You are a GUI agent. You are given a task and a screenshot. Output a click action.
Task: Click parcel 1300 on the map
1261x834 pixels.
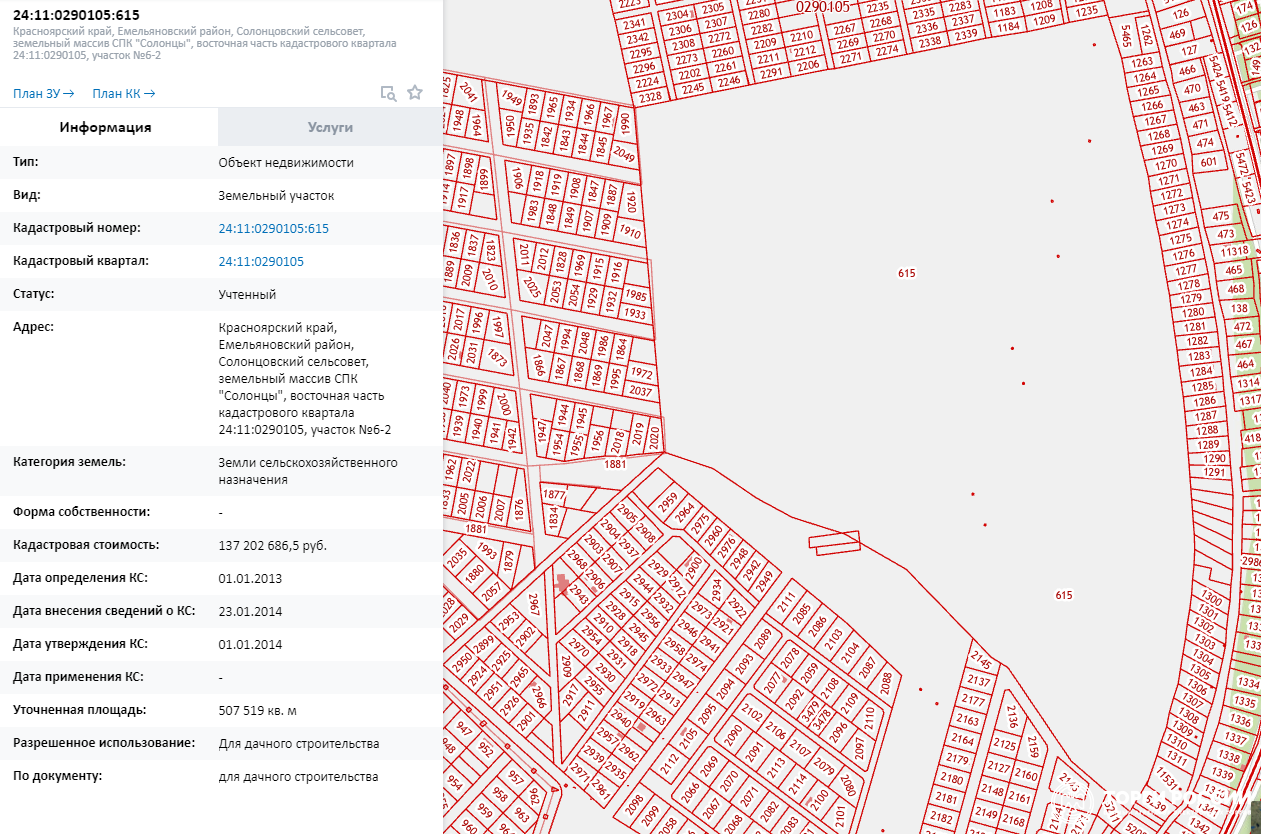pyautogui.click(x=1208, y=598)
